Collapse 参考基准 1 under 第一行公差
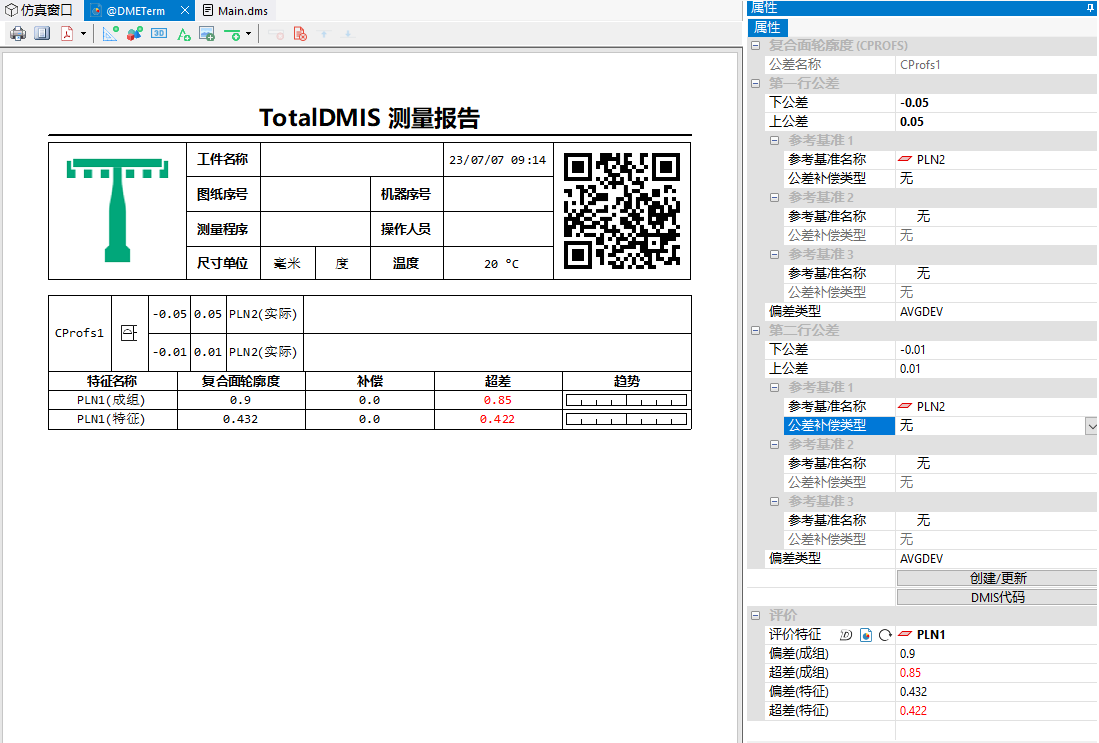1099x743 pixels. (x=774, y=140)
